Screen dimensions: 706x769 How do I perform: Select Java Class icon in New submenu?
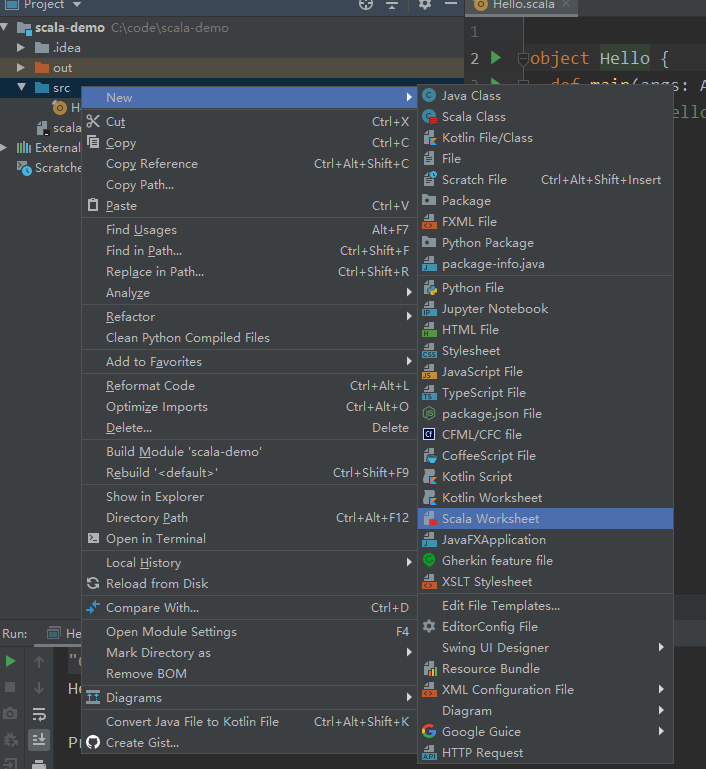[429, 96]
